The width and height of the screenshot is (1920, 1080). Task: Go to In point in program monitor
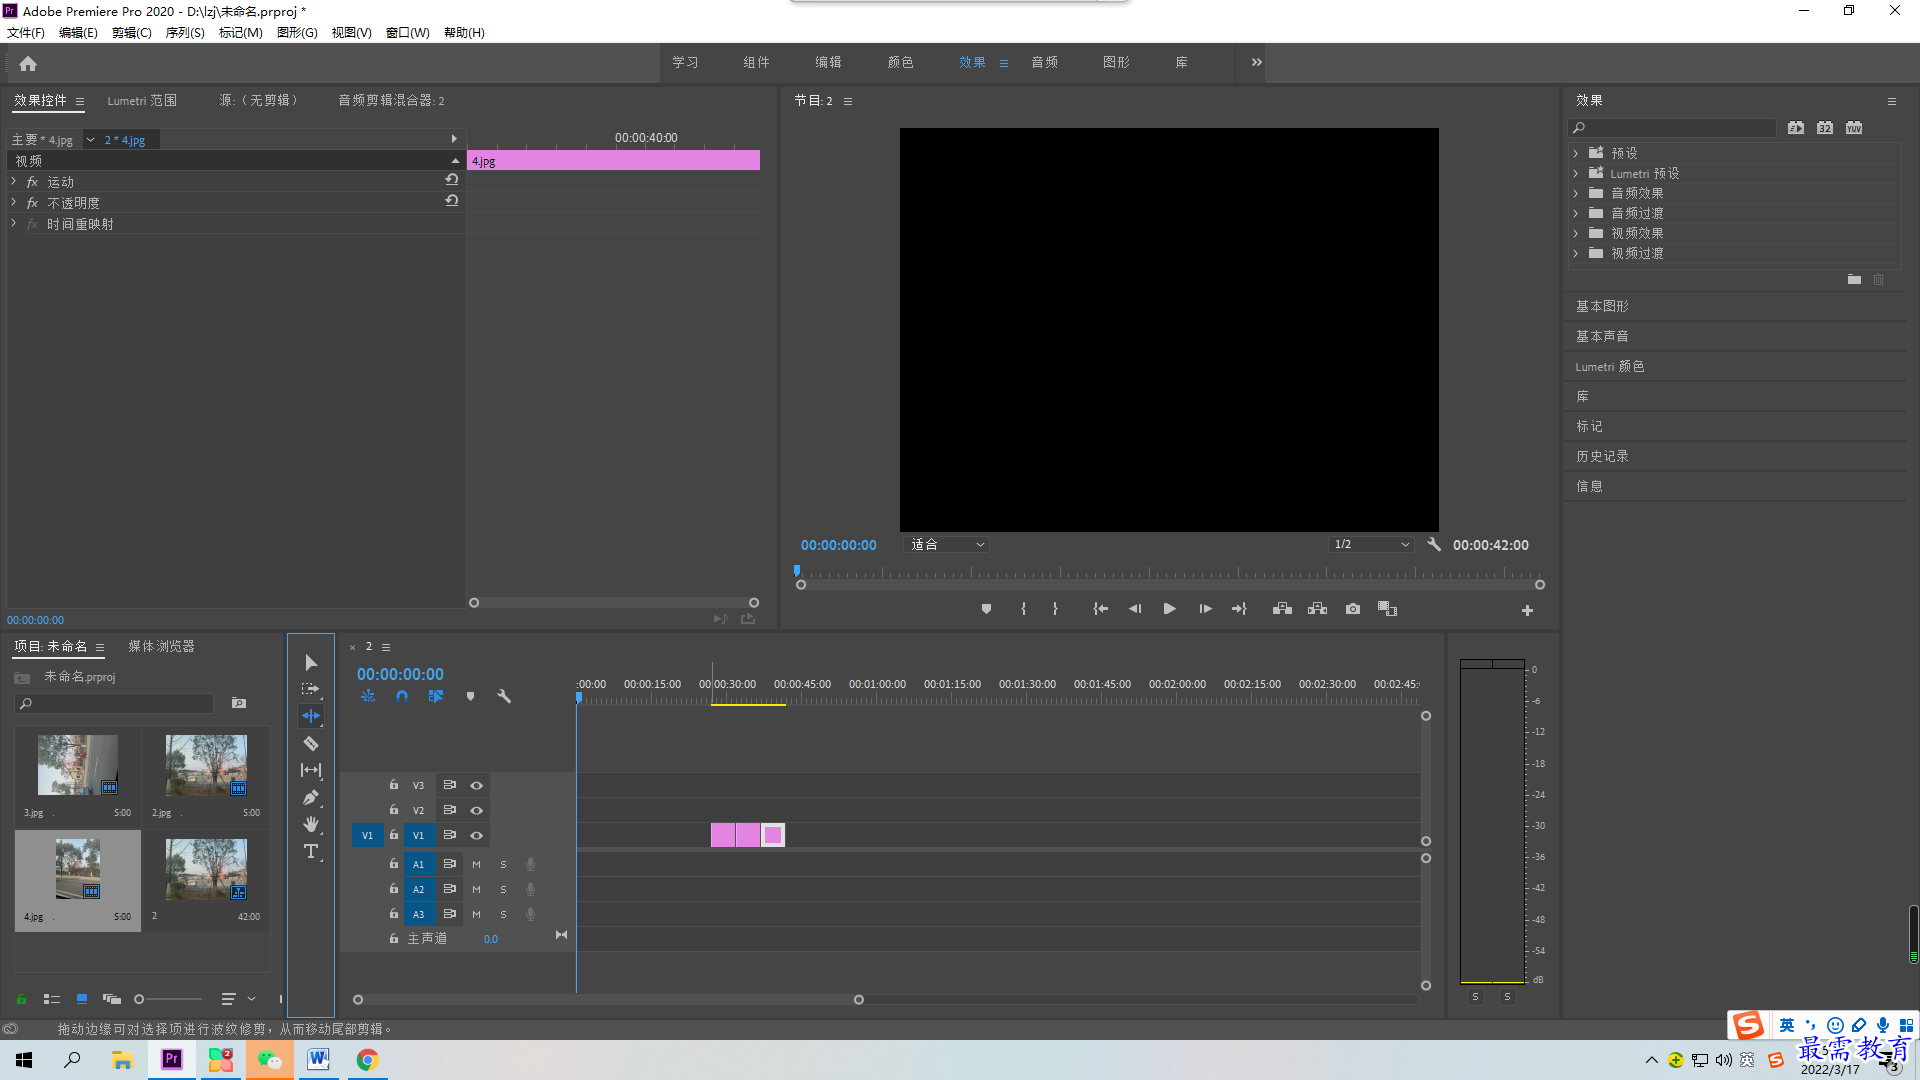pos(1100,609)
